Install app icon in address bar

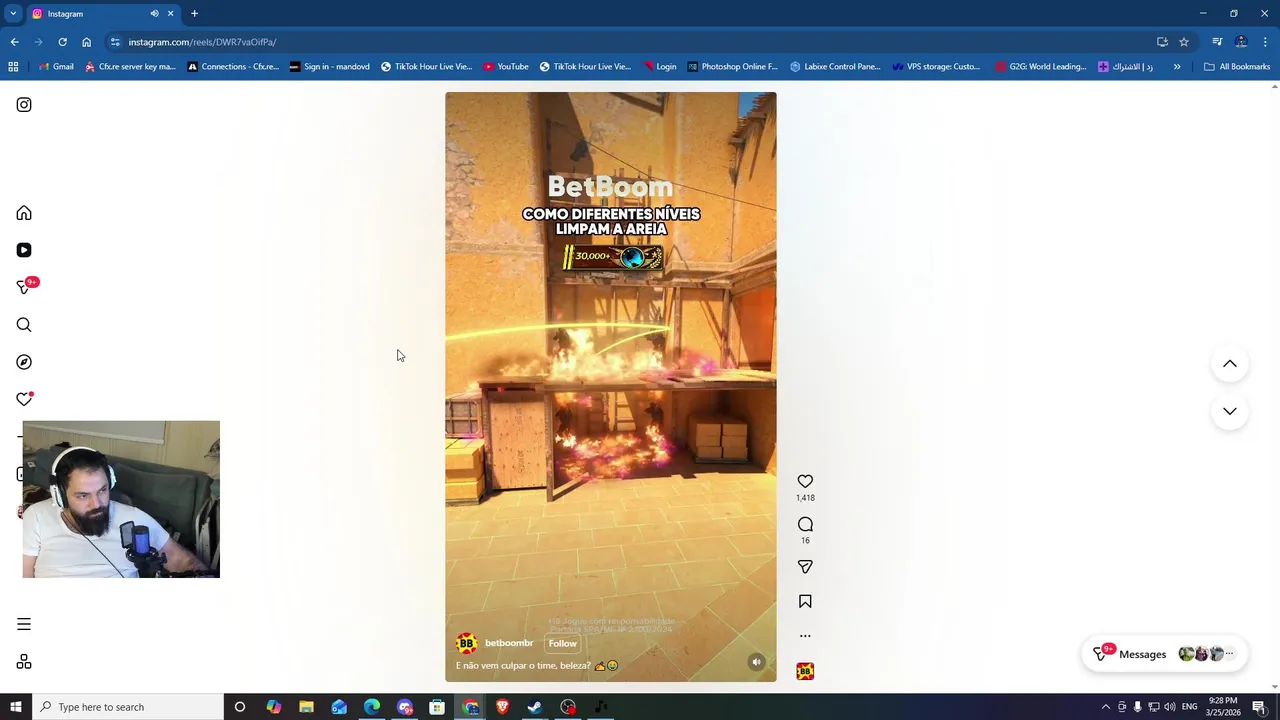click(1162, 42)
